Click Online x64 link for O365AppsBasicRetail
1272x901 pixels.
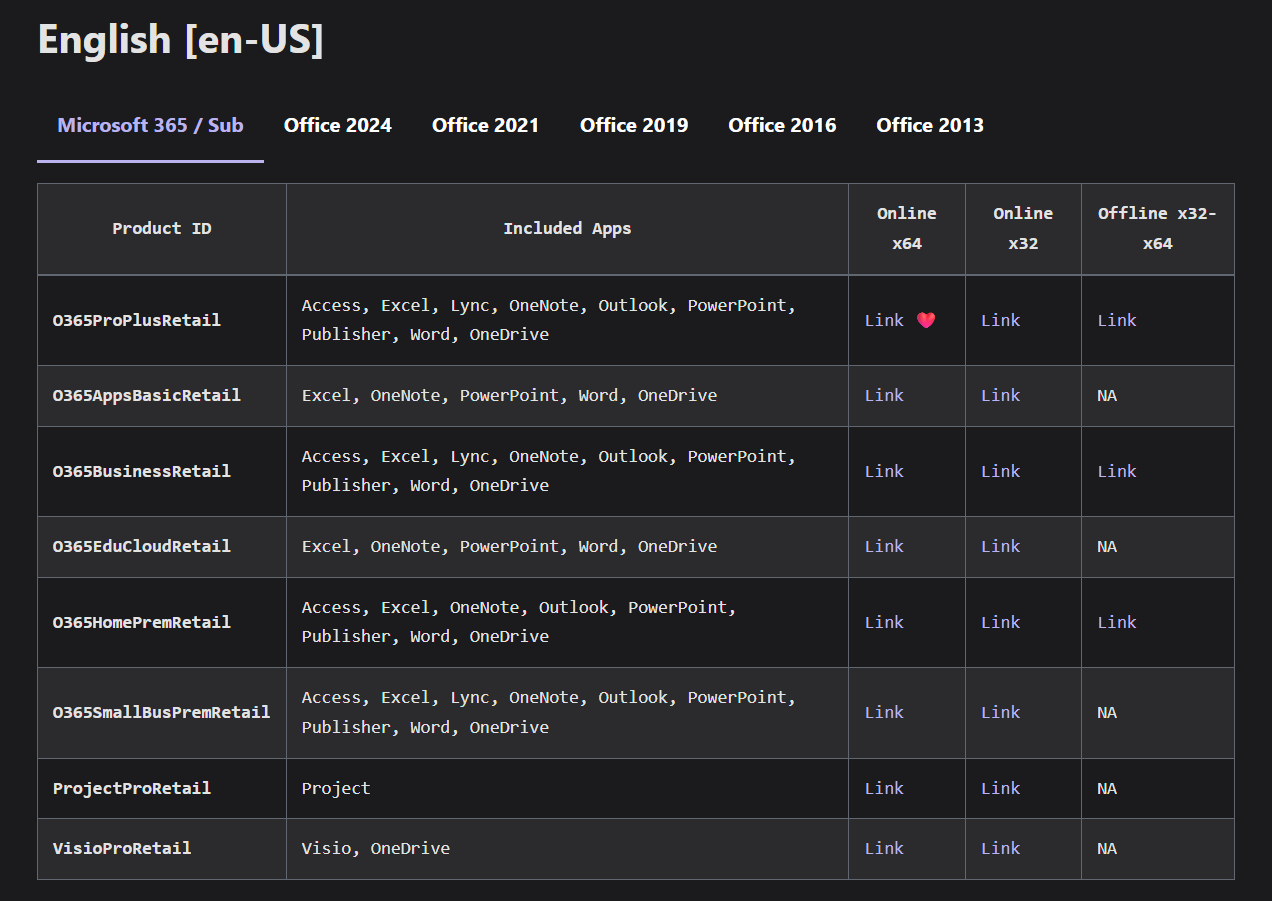(884, 395)
